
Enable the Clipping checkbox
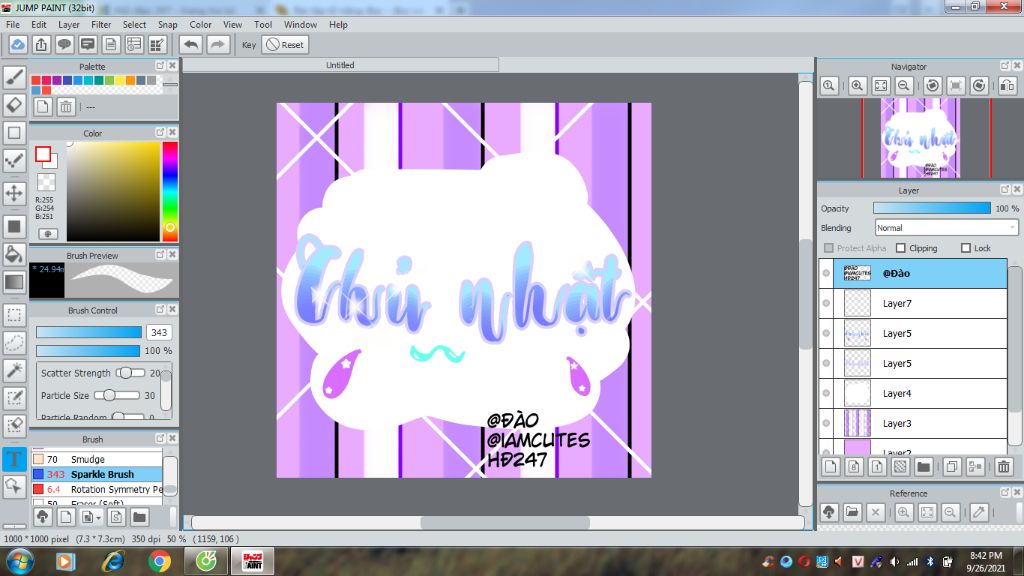pos(901,248)
